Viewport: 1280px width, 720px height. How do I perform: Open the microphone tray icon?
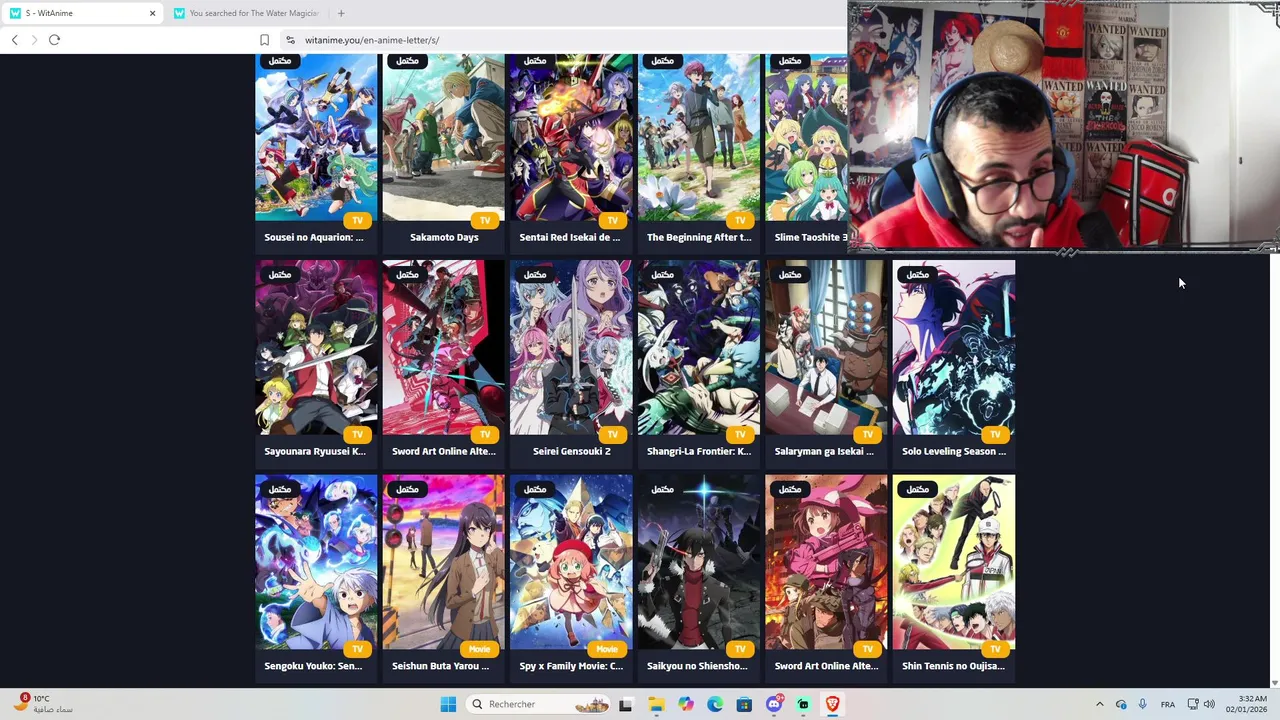(1142, 704)
